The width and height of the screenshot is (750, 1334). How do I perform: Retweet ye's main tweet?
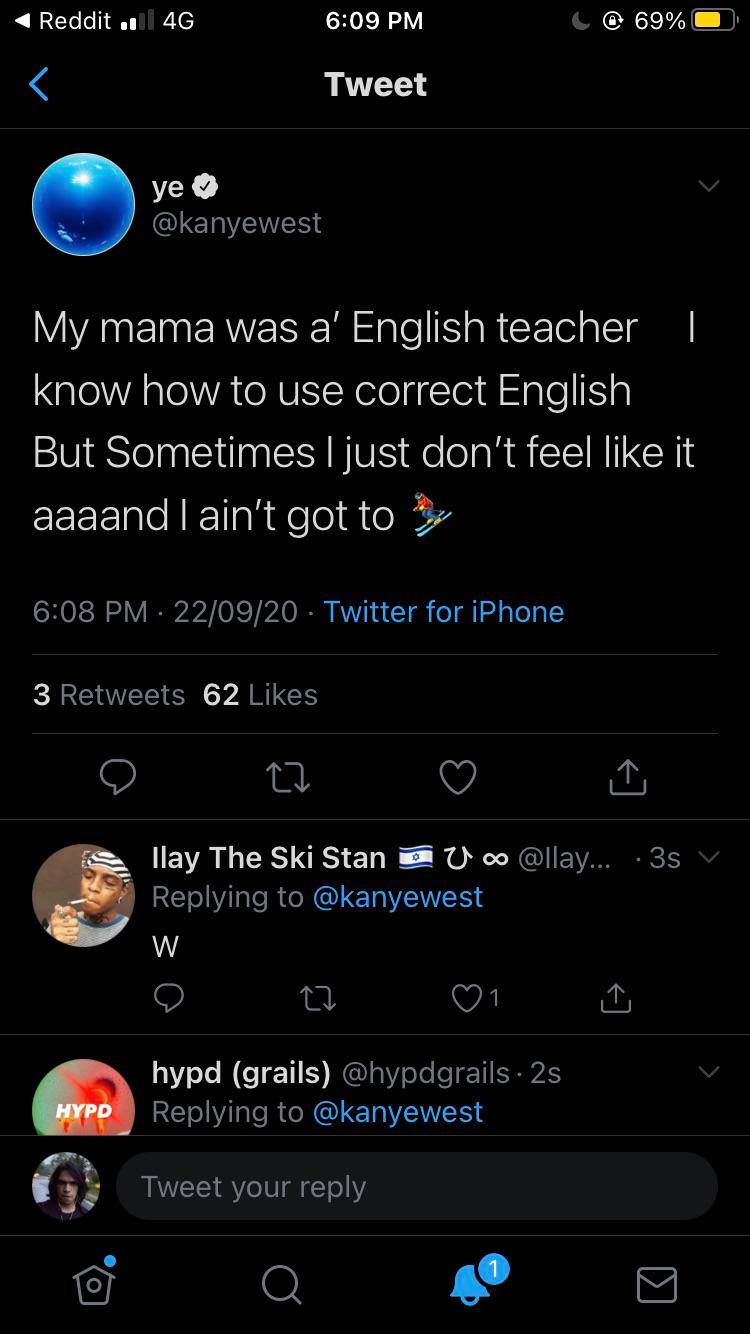coord(287,777)
